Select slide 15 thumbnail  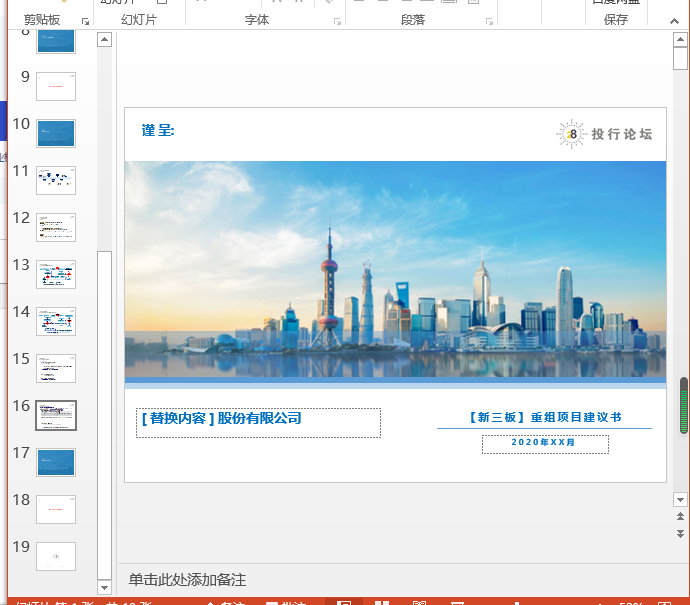point(56,368)
